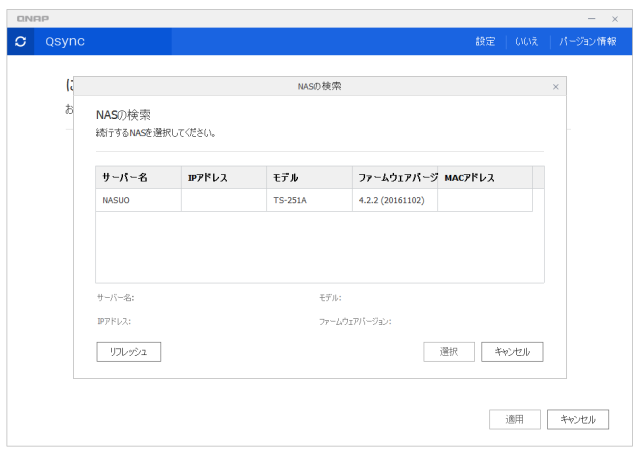
Task: Sort by IPアドレス column header
Action: coord(224,177)
